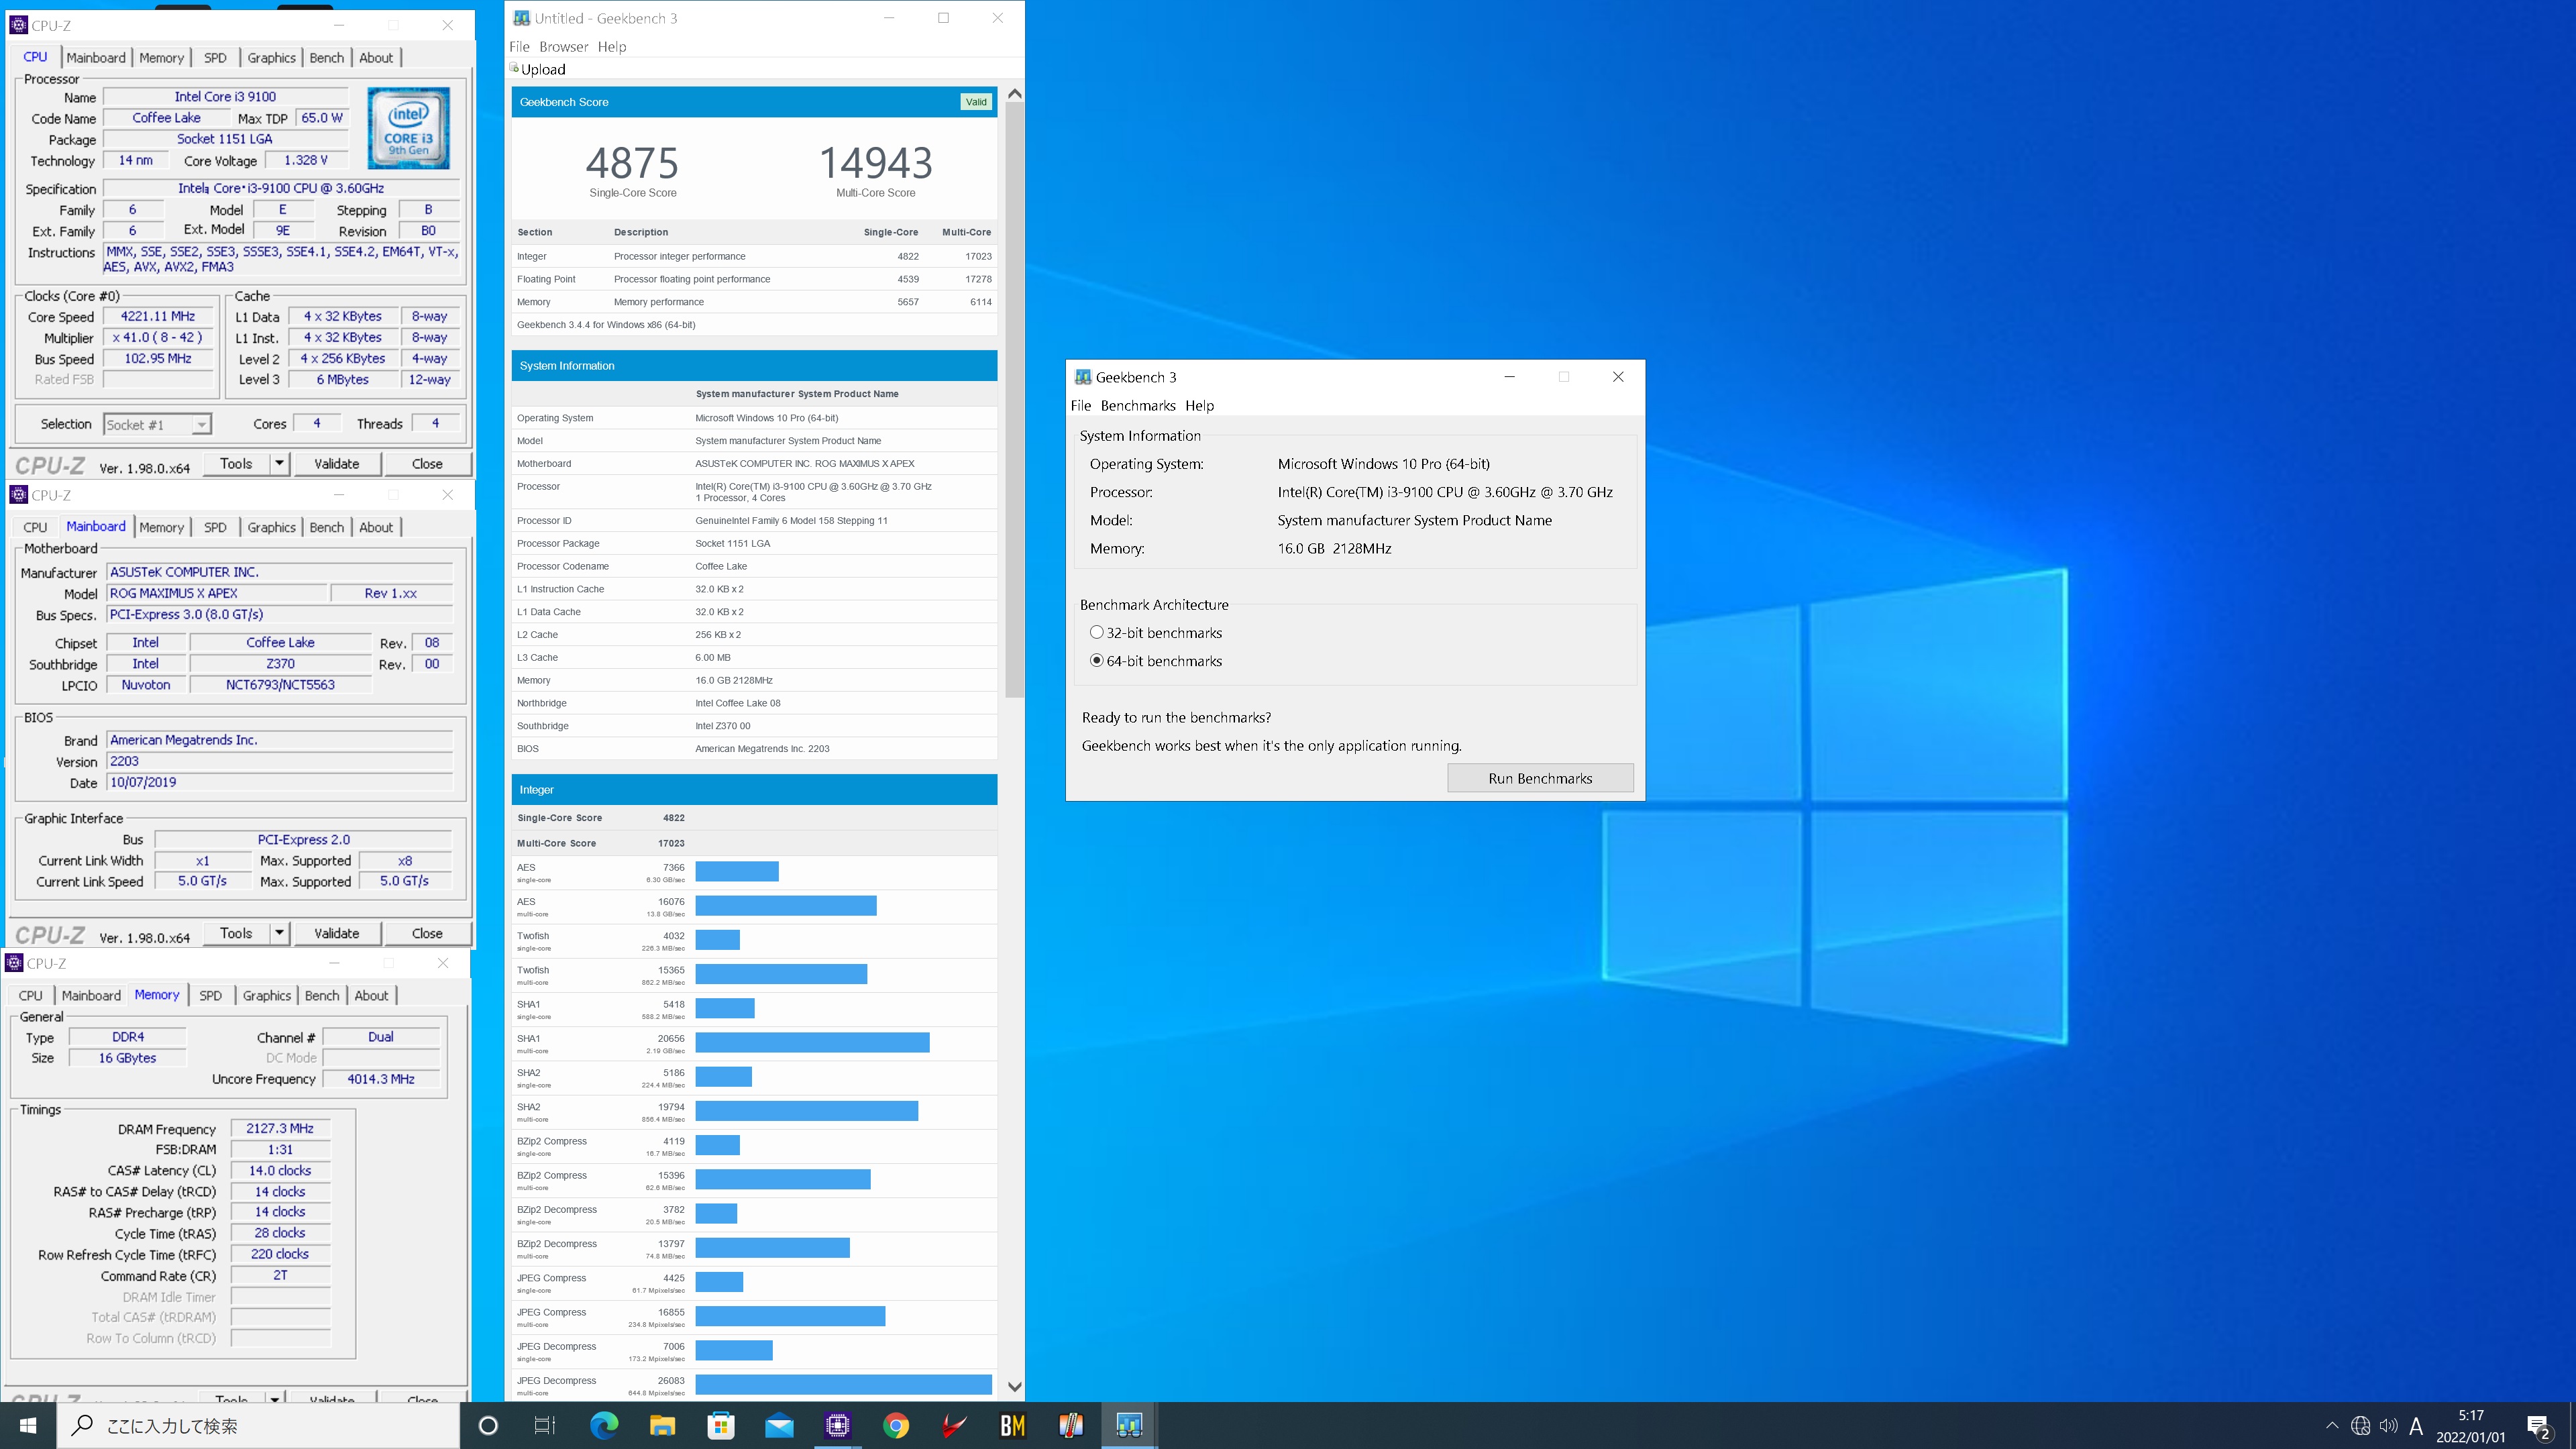Open the network globe tray icon
The width and height of the screenshot is (2576, 1449).
(x=2360, y=1426)
